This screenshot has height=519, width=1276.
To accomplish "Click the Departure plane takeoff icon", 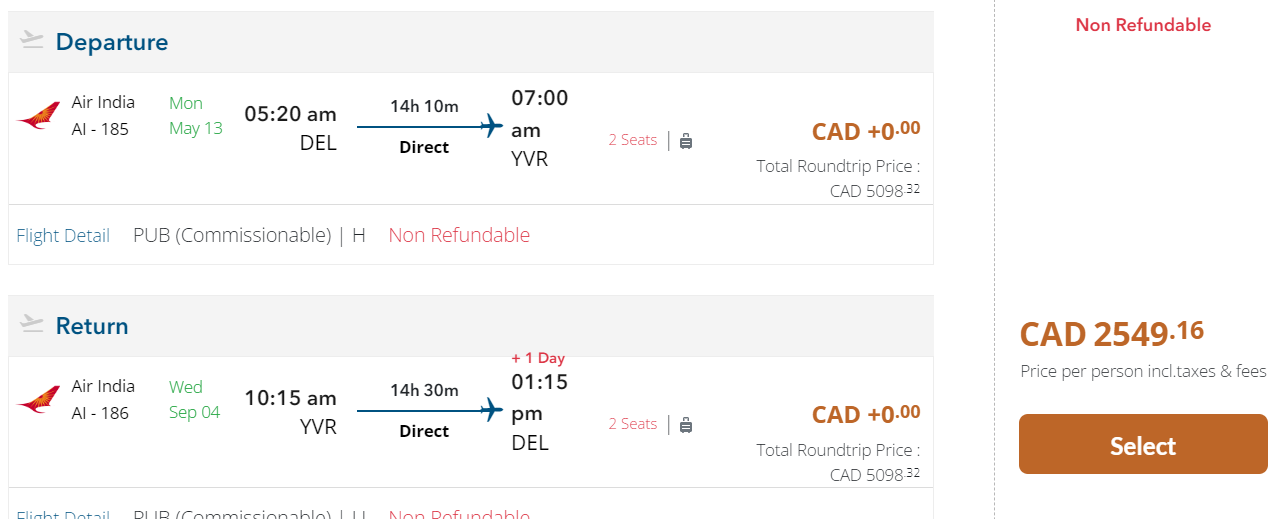I will pos(32,41).
